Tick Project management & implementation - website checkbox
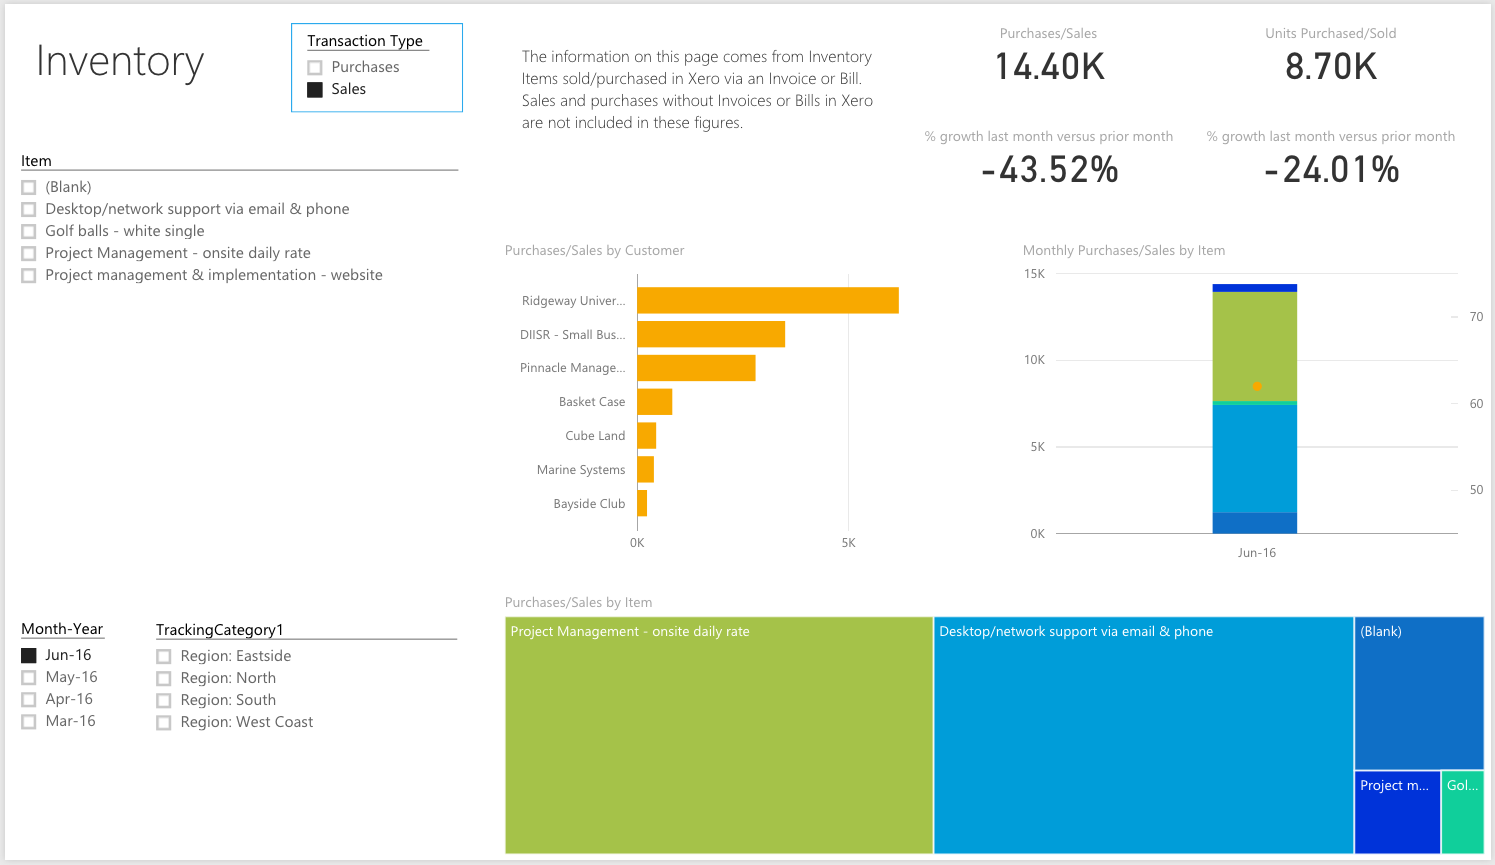 (29, 275)
